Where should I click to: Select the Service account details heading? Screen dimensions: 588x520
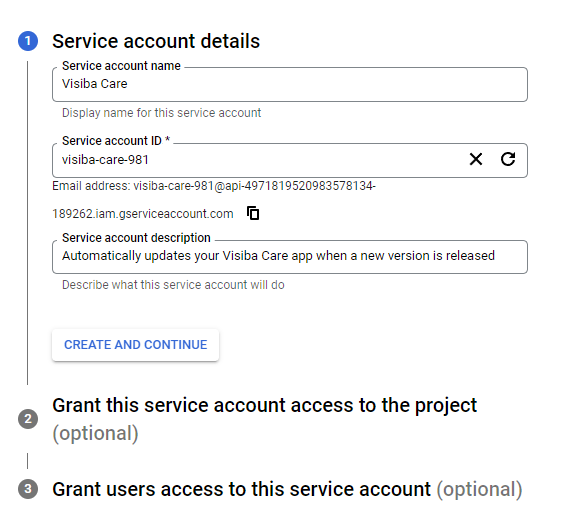click(156, 41)
